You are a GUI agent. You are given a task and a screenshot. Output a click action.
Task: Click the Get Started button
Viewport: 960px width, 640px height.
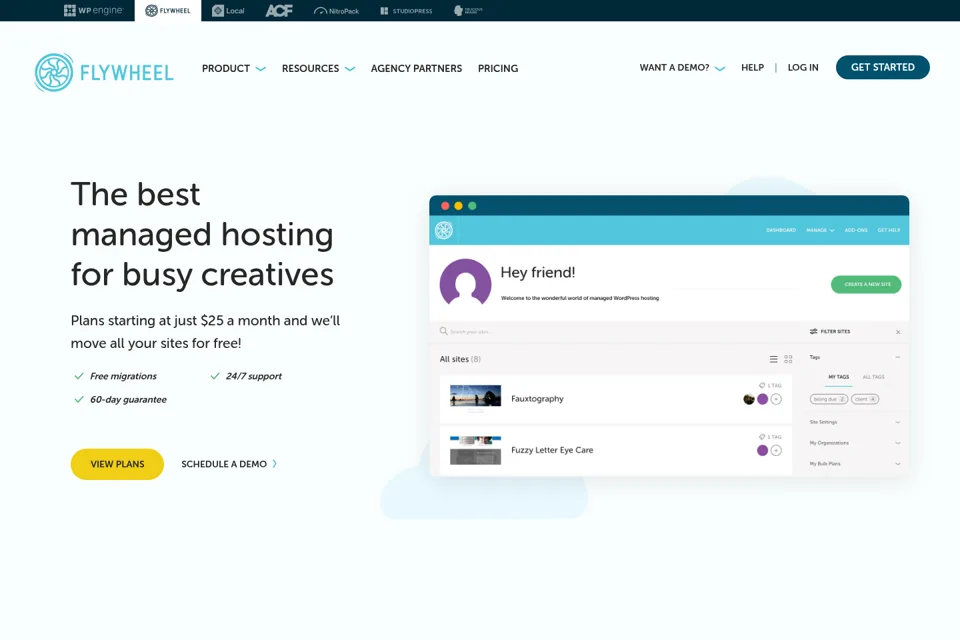coord(882,67)
